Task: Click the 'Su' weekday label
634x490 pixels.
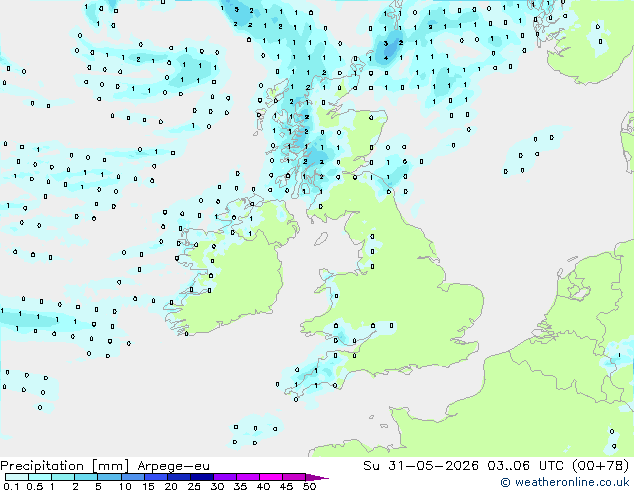Action: click(x=371, y=465)
